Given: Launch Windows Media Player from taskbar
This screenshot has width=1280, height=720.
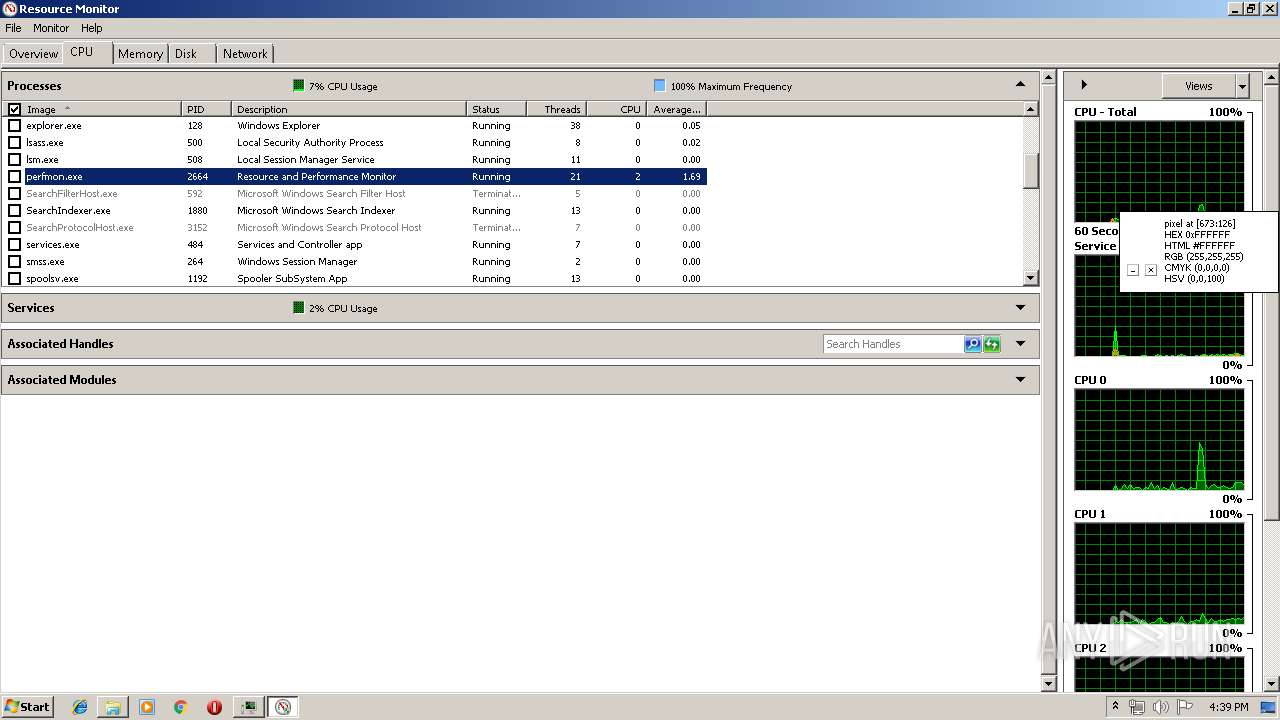Looking at the screenshot, I should pyautogui.click(x=147, y=707).
